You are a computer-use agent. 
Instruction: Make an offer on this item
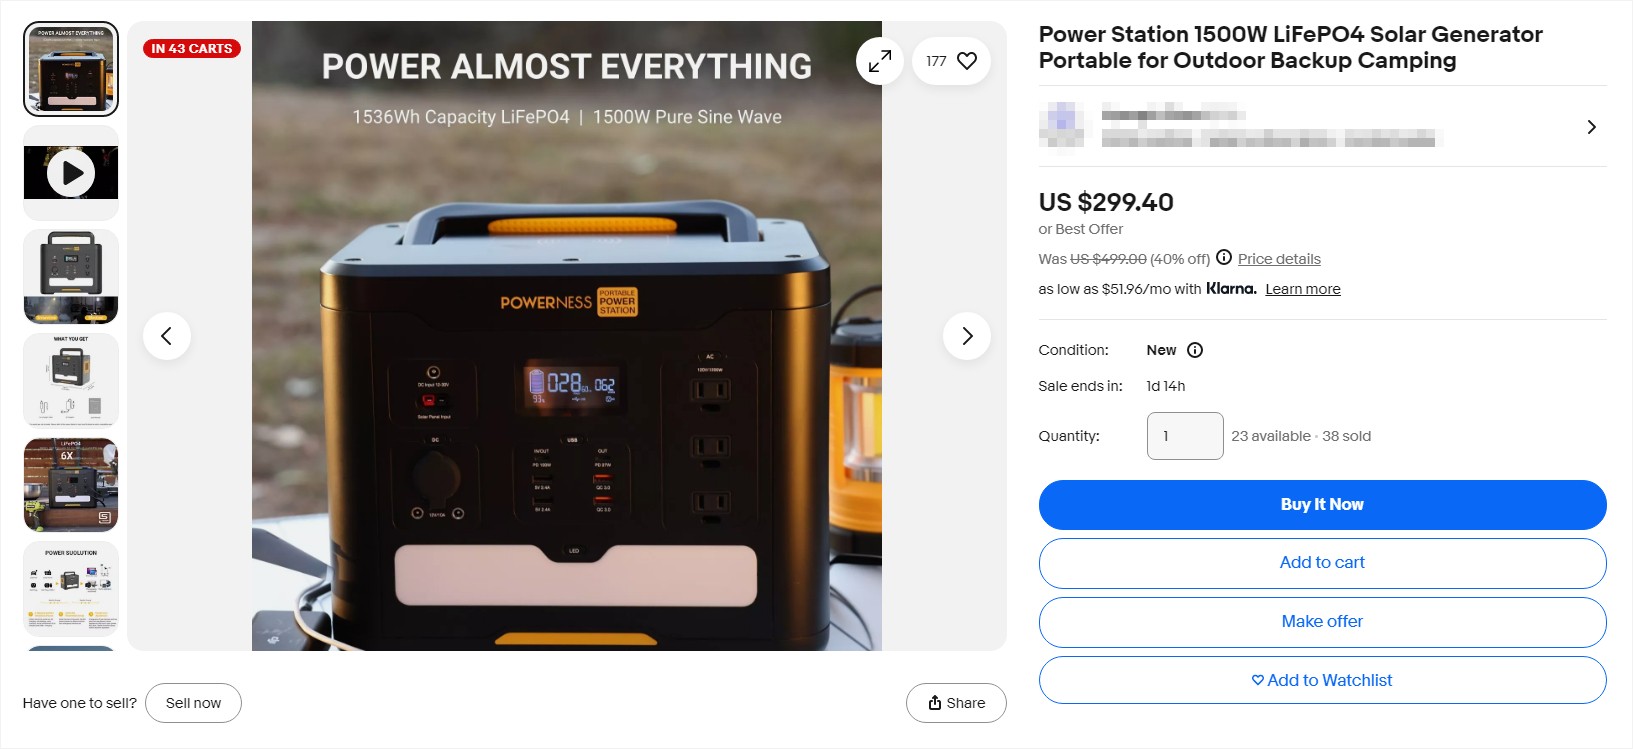(1322, 622)
